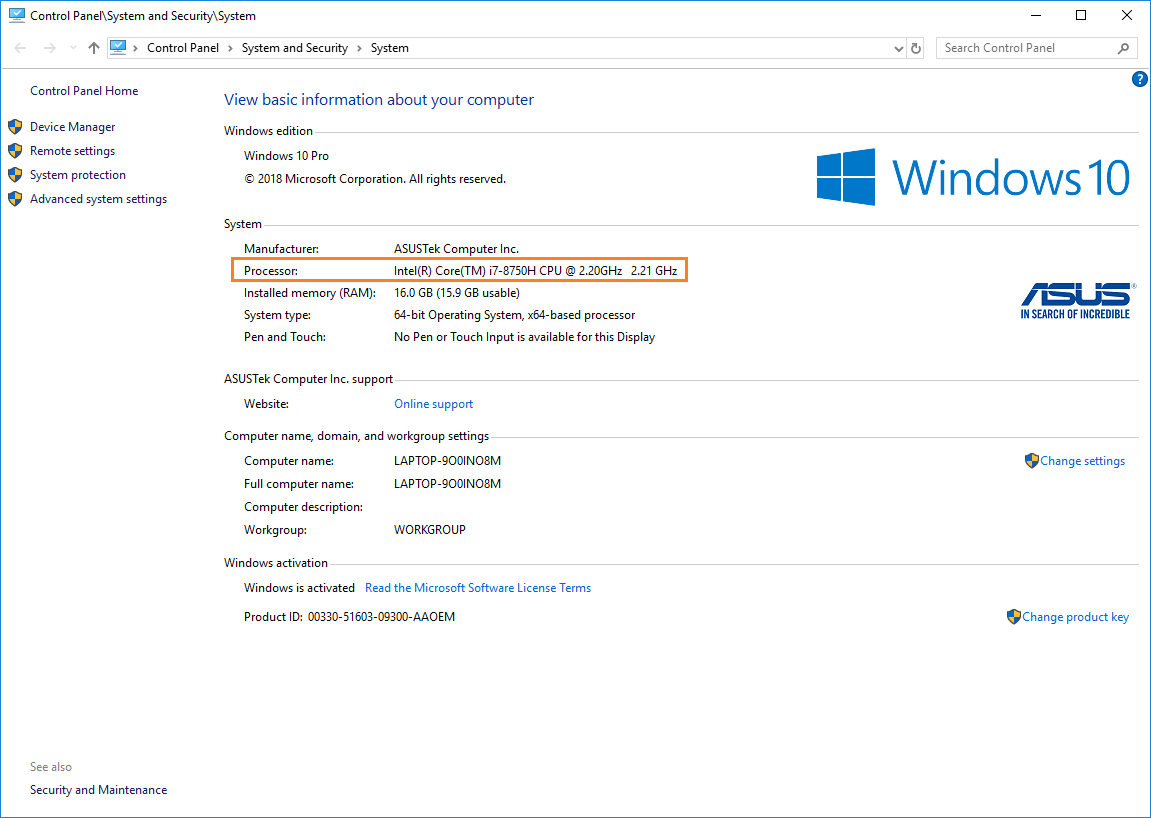The image size is (1151, 818).
Task: Open Advanced system settings
Action: click(98, 199)
